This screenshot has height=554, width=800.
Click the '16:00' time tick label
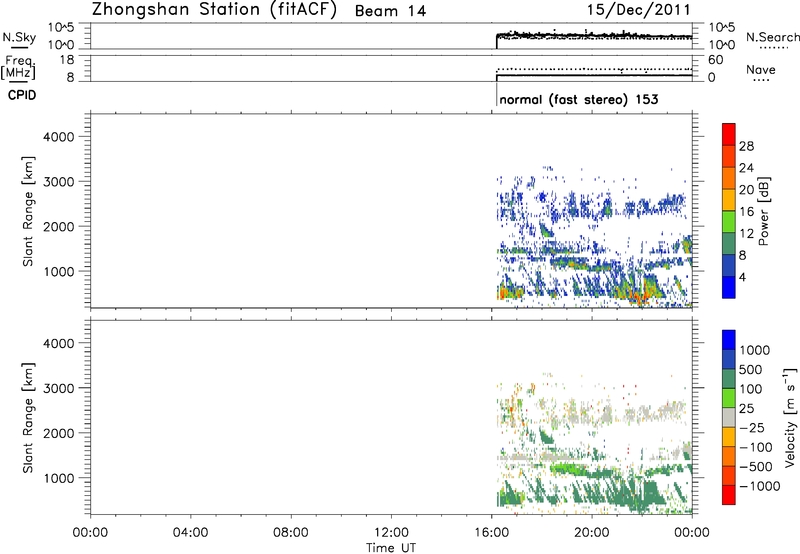point(491,533)
